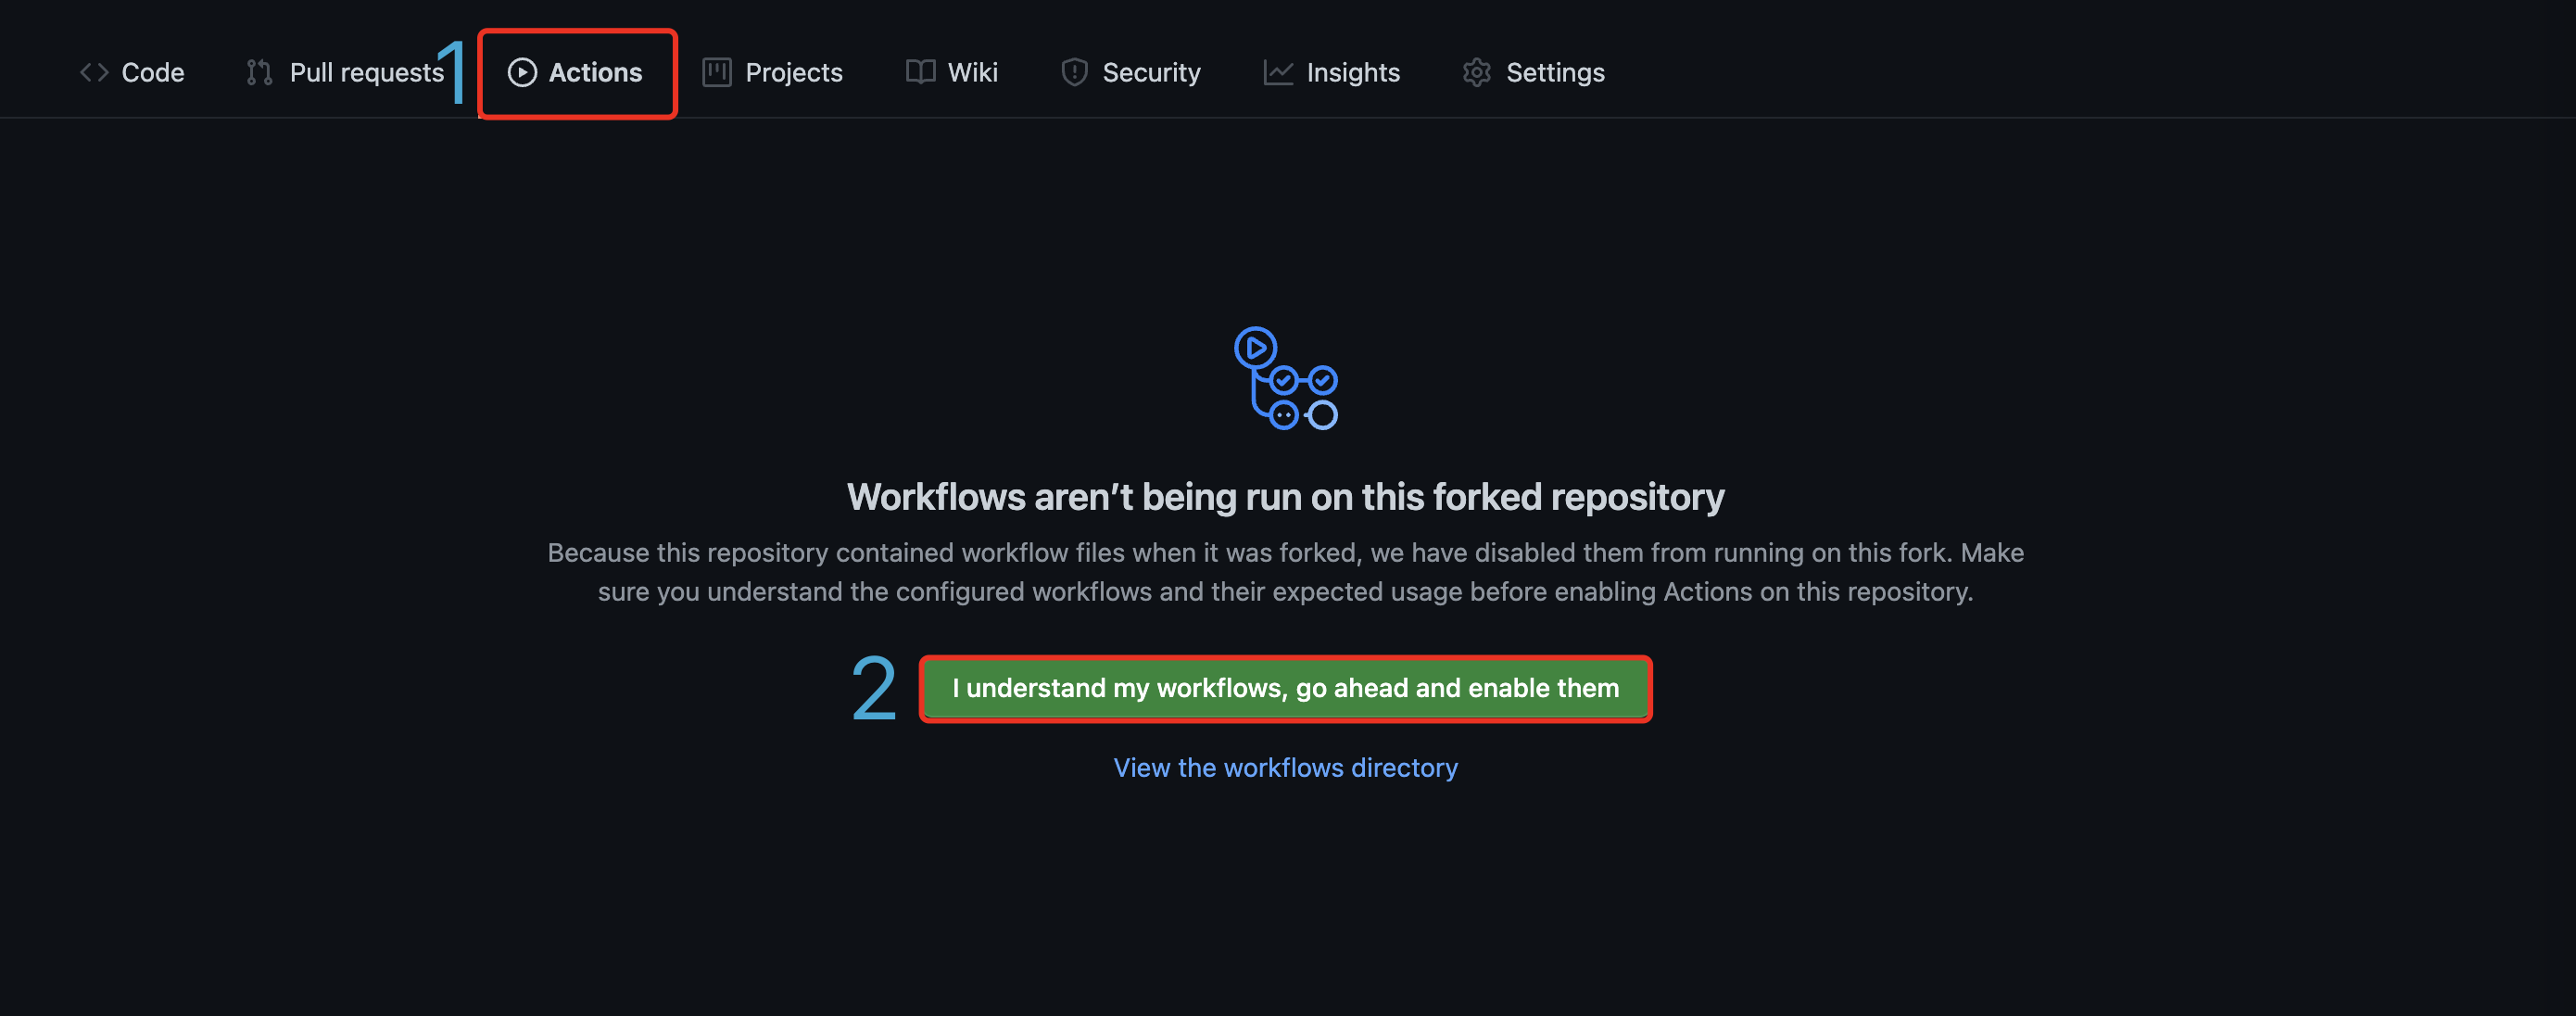Switch to the Pull requests tab

(x=366, y=72)
